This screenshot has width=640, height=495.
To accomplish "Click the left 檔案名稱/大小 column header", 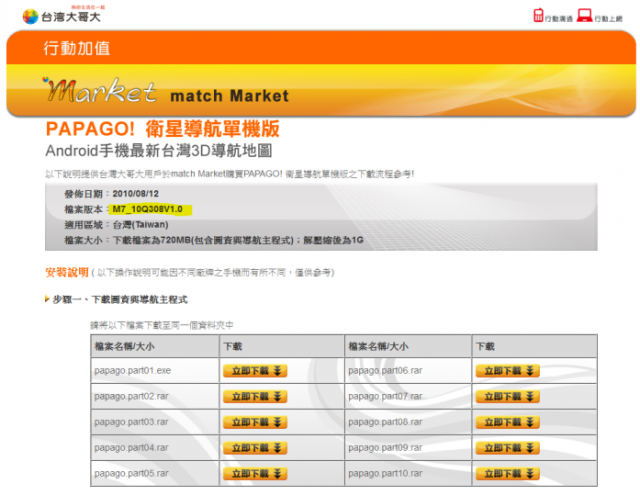I will coord(124,346).
